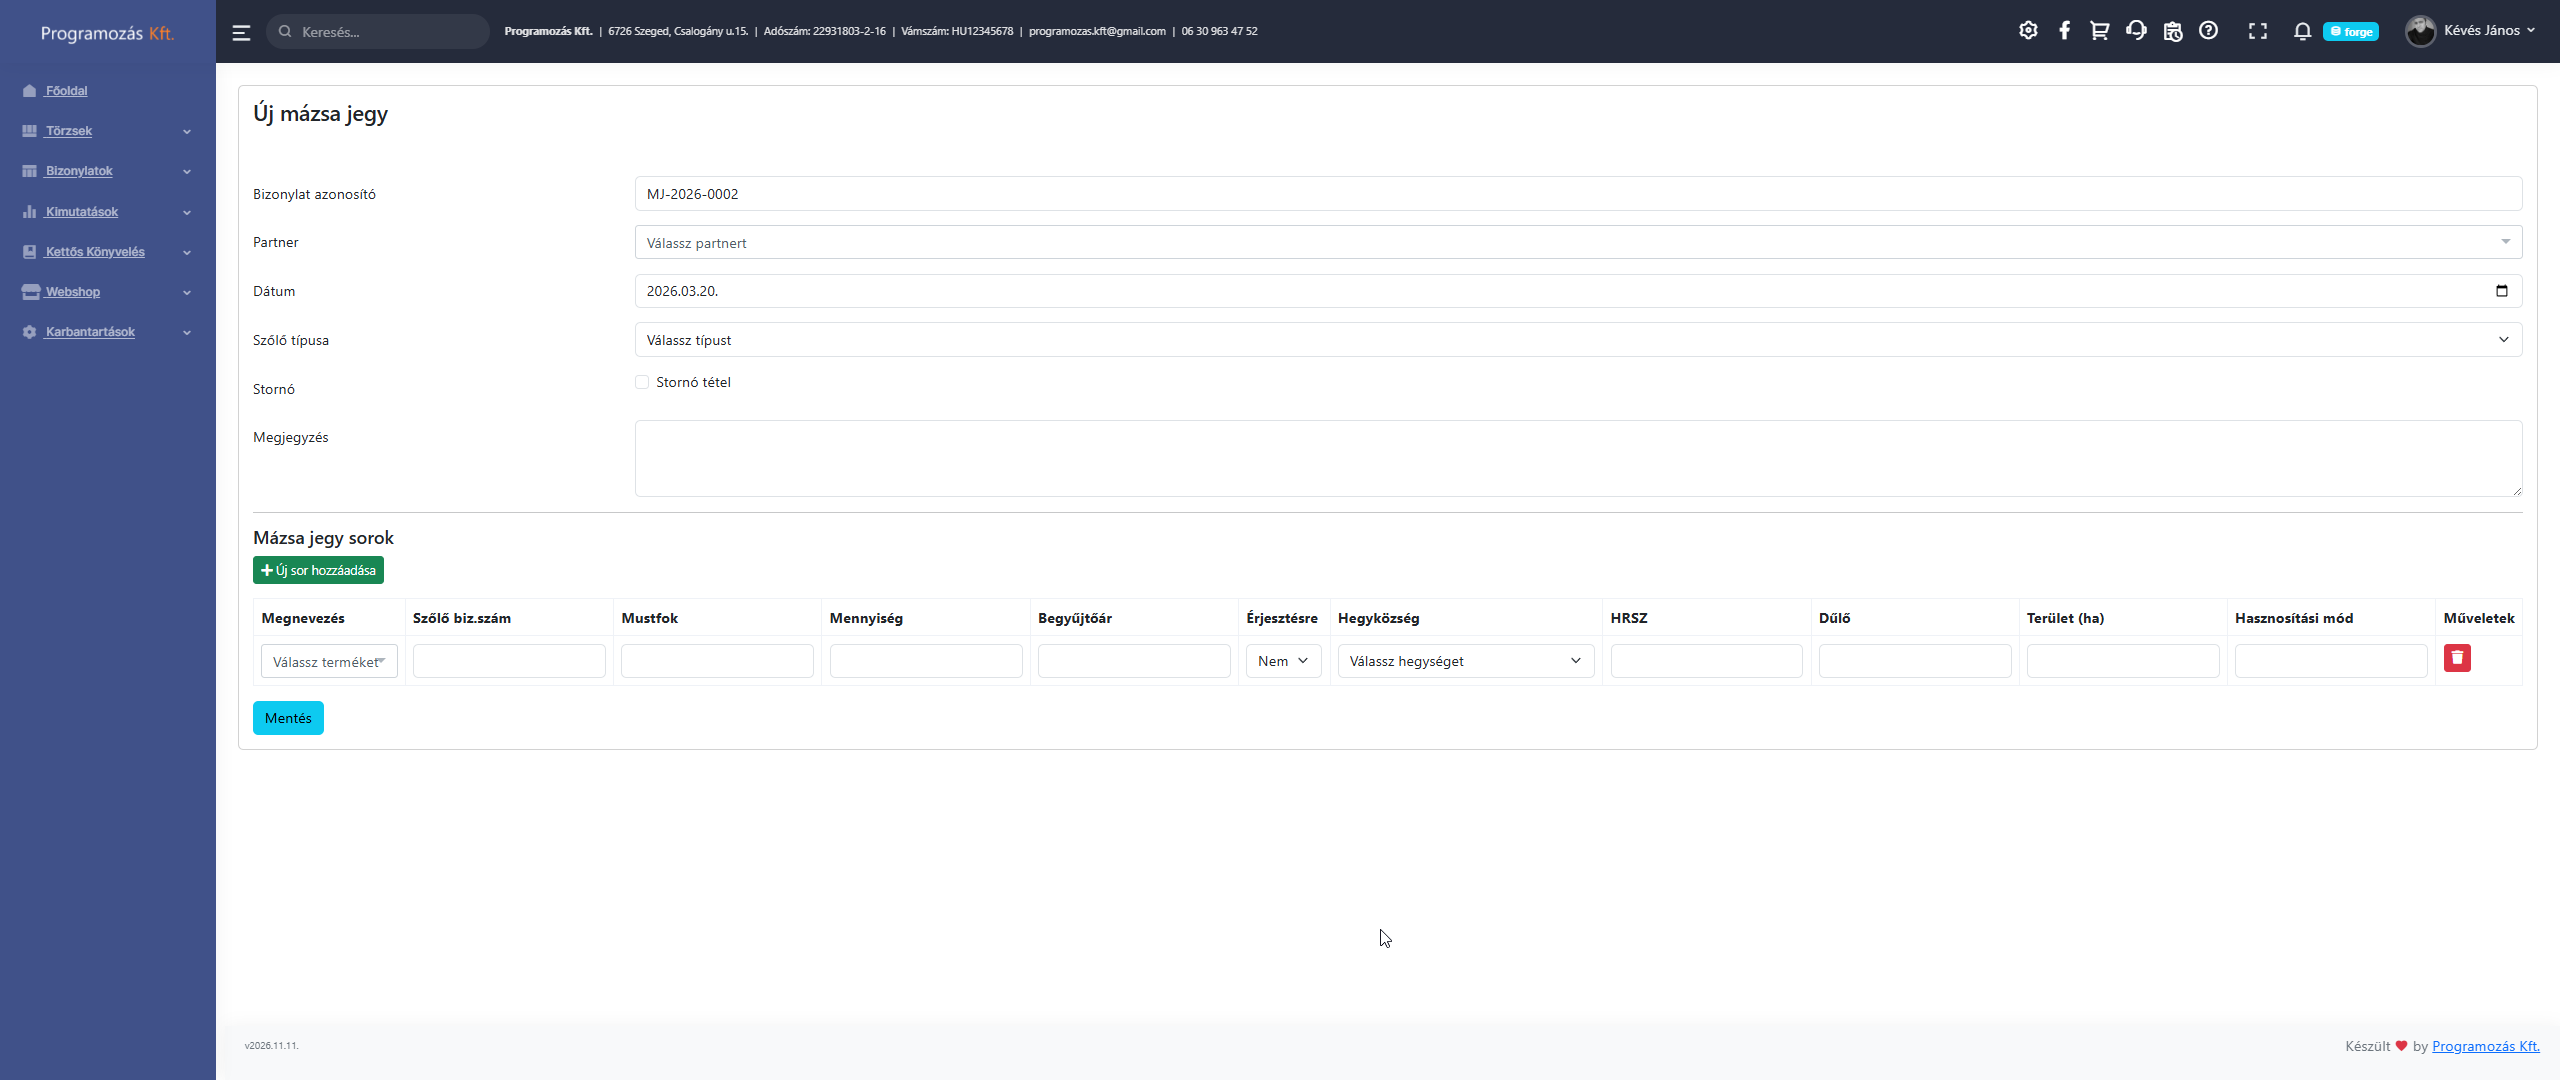Image resolution: width=2560 pixels, height=1080 pixels.
Task: Open the shopping cart icon
Action: pyautogui.click(x=2099, y=31)
